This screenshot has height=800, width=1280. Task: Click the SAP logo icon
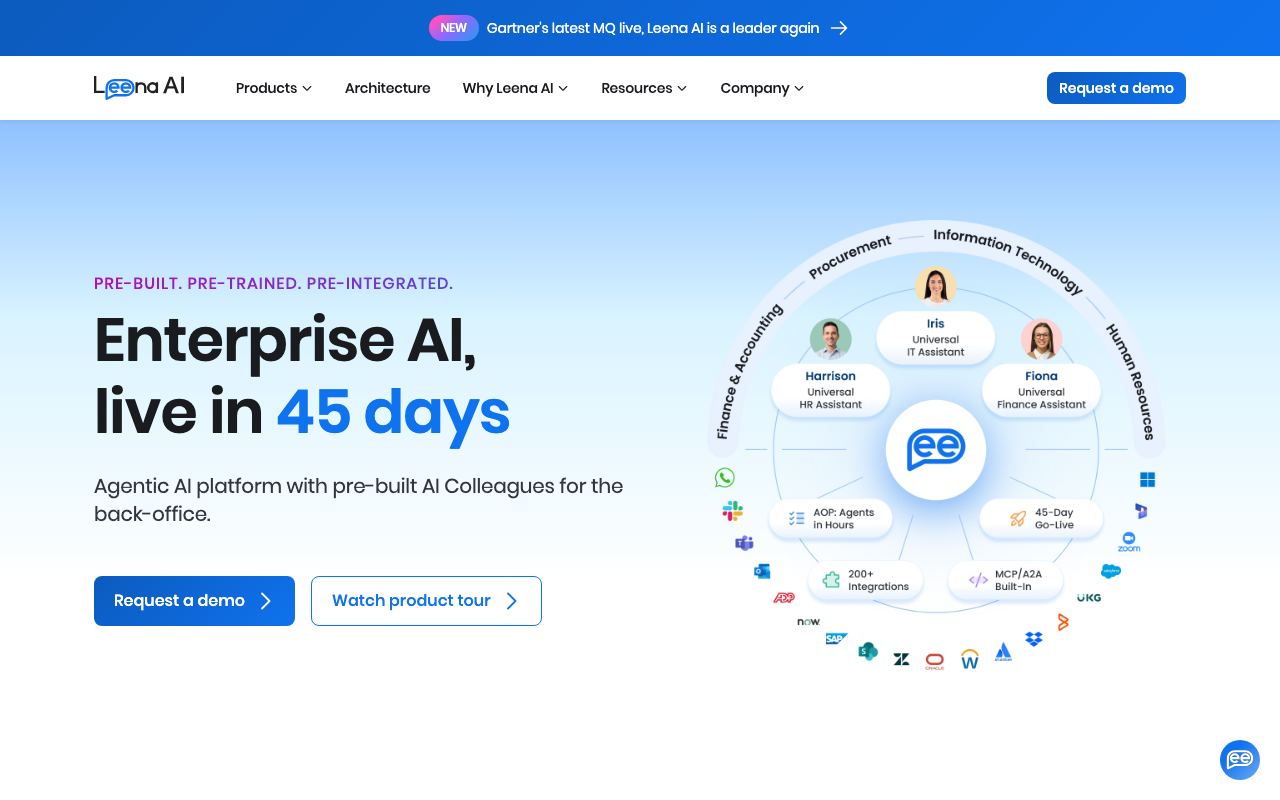[836, 639]
